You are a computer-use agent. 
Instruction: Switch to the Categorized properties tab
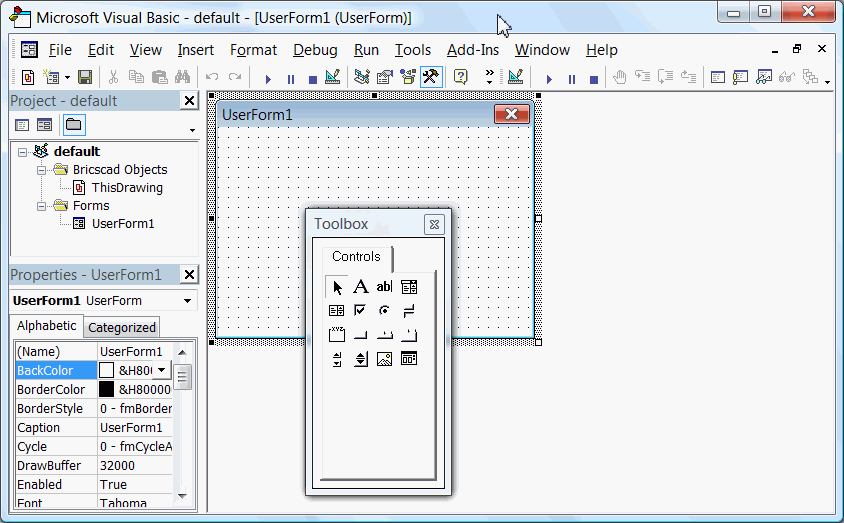[122, 327]
